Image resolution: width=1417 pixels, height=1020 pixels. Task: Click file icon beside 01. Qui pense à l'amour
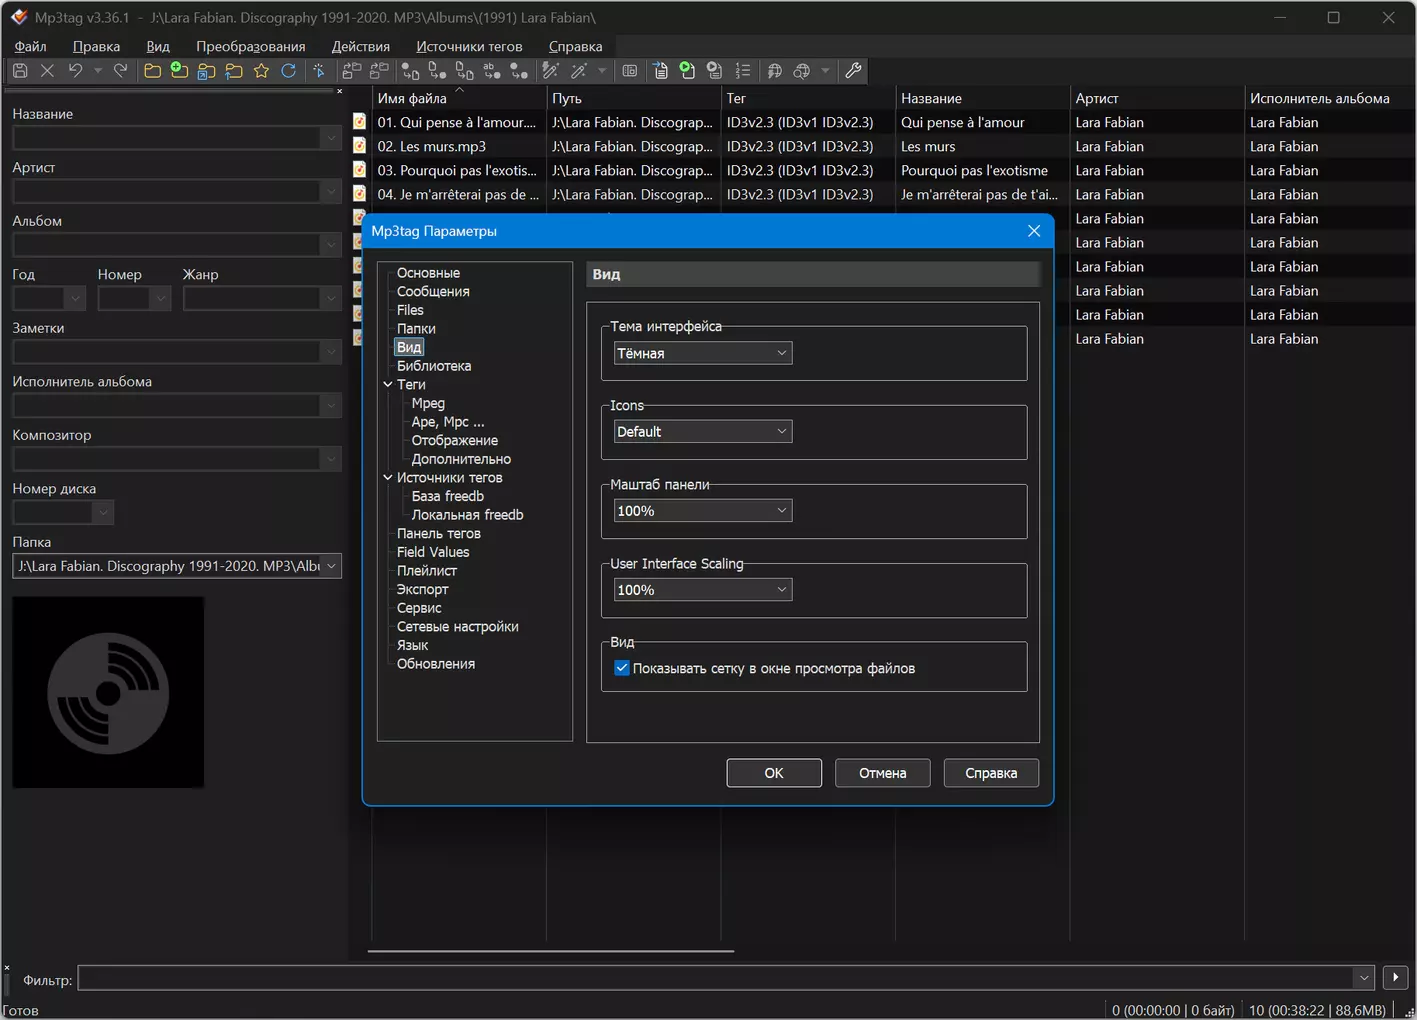pos(359,122)
